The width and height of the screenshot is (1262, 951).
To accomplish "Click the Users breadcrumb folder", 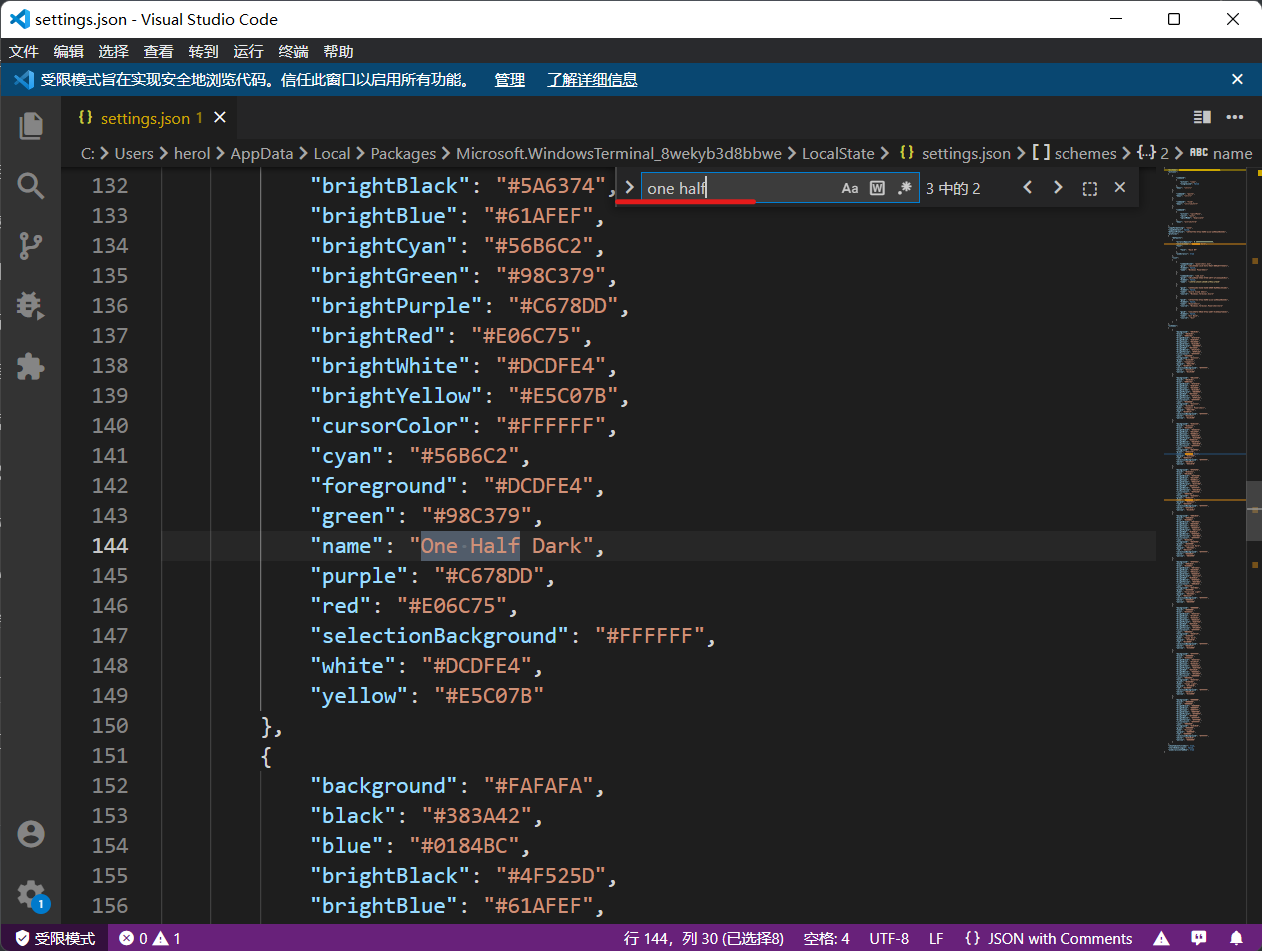I will [x=134, y=153].
